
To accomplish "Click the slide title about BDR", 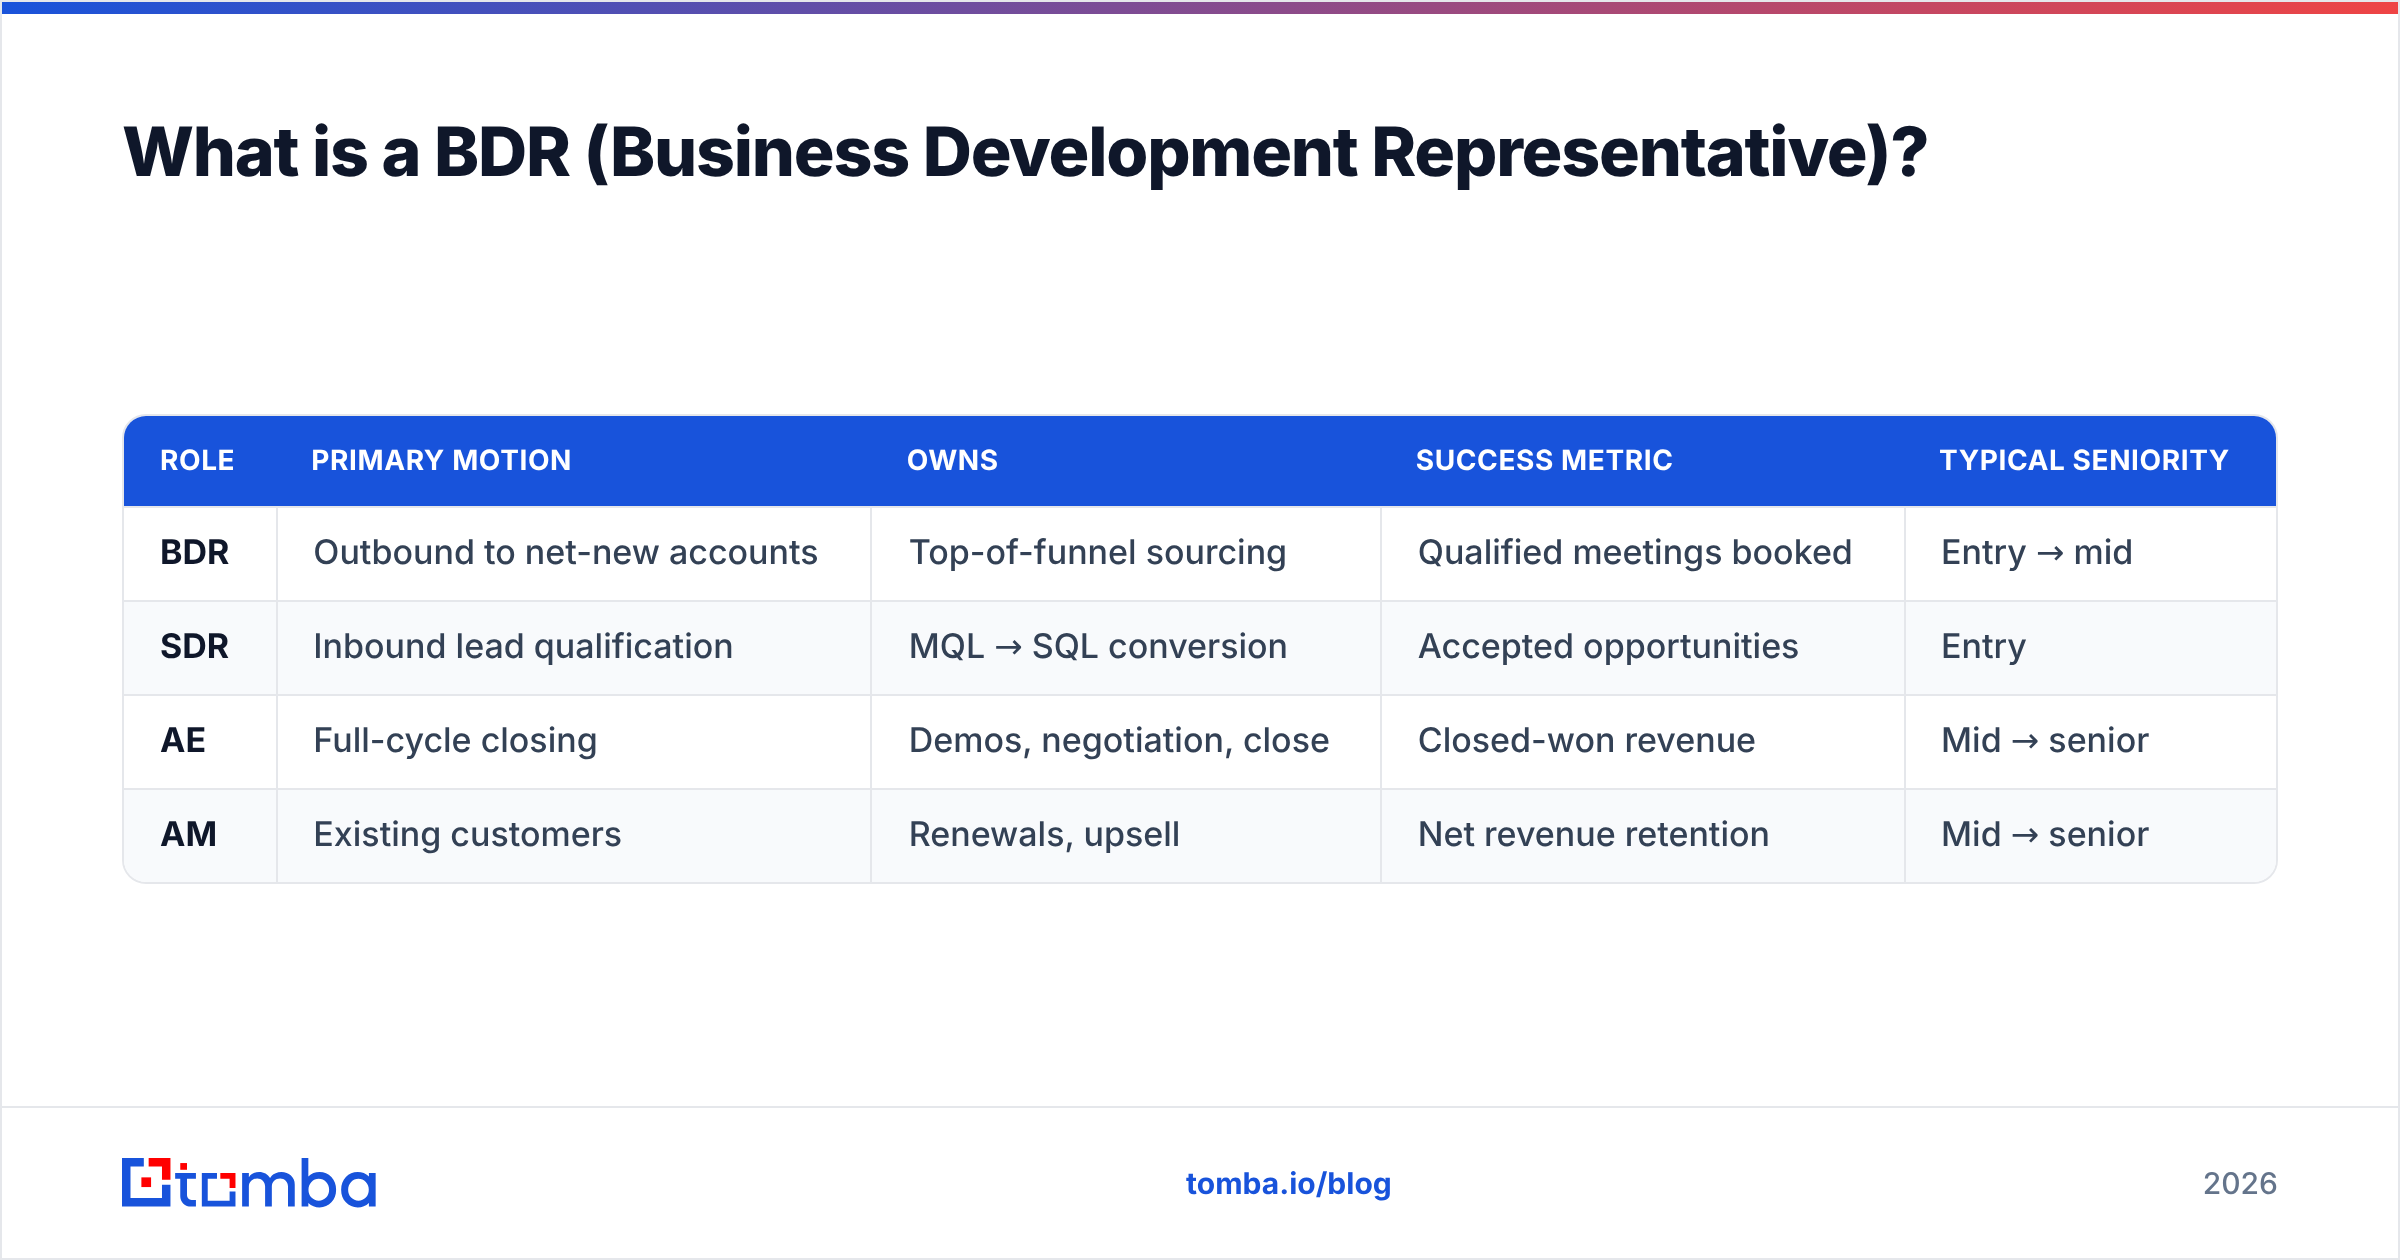I will (x=1025, y=152).
